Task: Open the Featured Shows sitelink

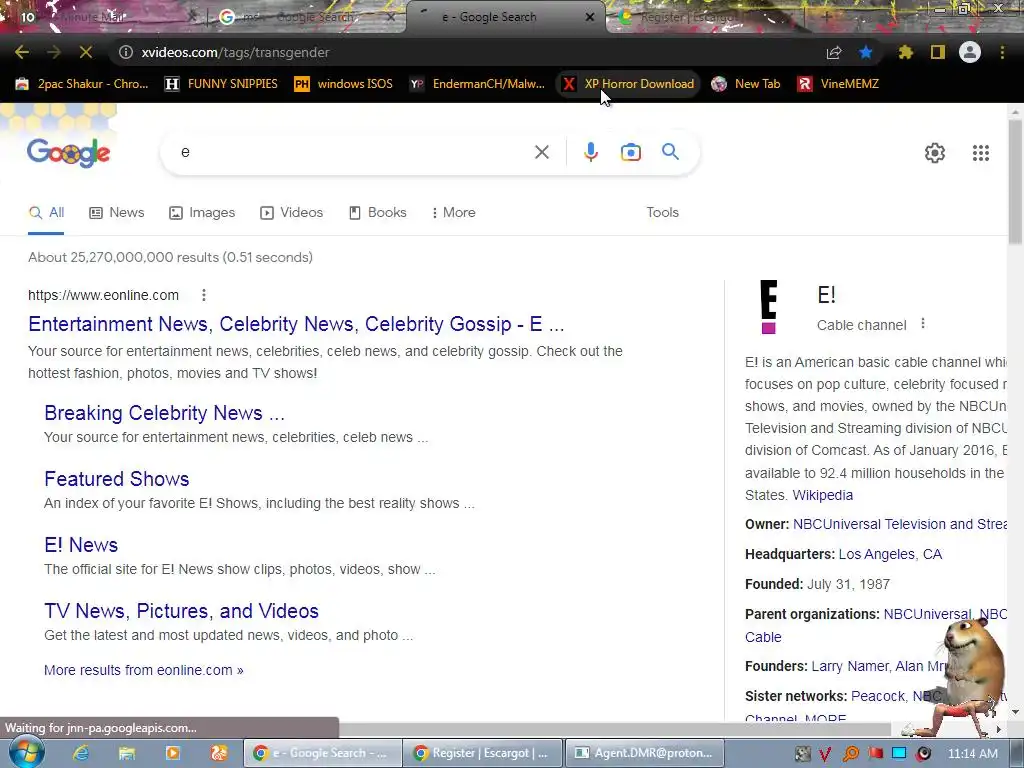Action: pos(117,479)
